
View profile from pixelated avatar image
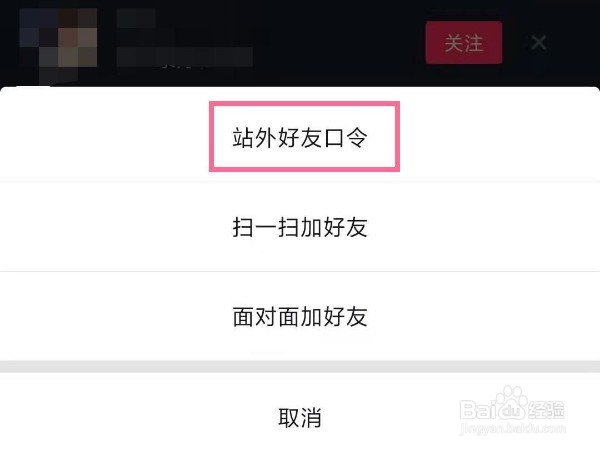coord(58,43)
